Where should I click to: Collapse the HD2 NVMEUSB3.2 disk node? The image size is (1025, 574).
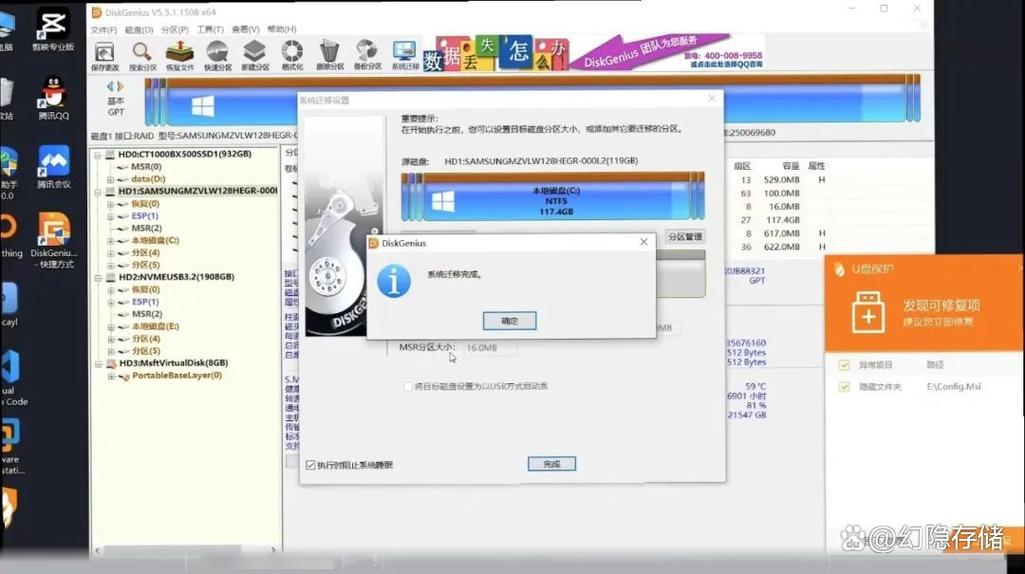pos(97,277)
